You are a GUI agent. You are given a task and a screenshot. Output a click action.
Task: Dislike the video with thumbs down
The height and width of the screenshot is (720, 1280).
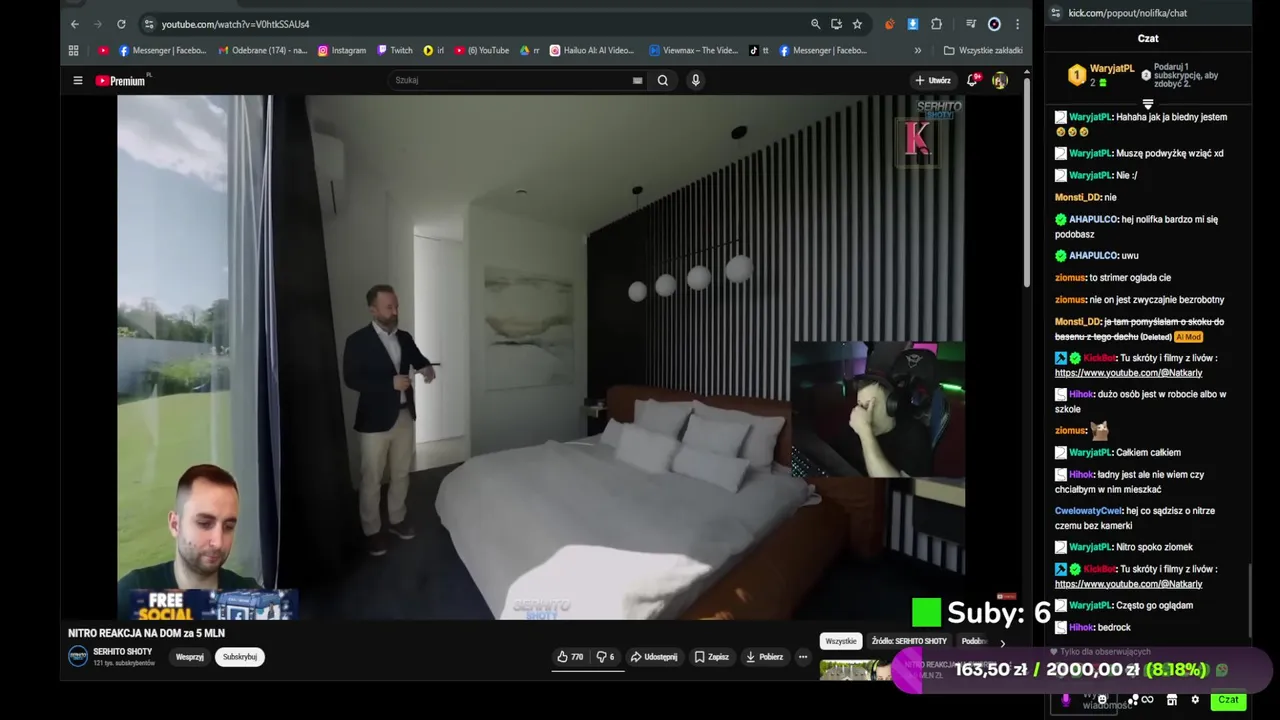606,657
